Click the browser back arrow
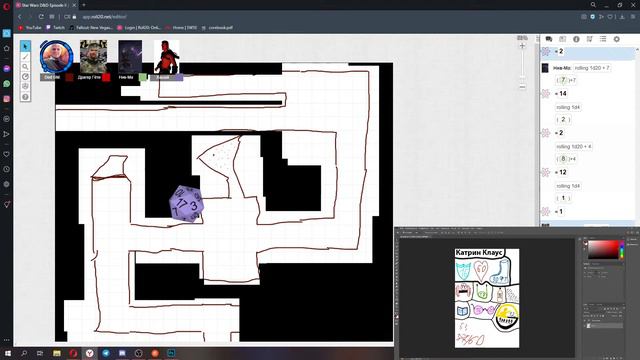 [19, 17]
